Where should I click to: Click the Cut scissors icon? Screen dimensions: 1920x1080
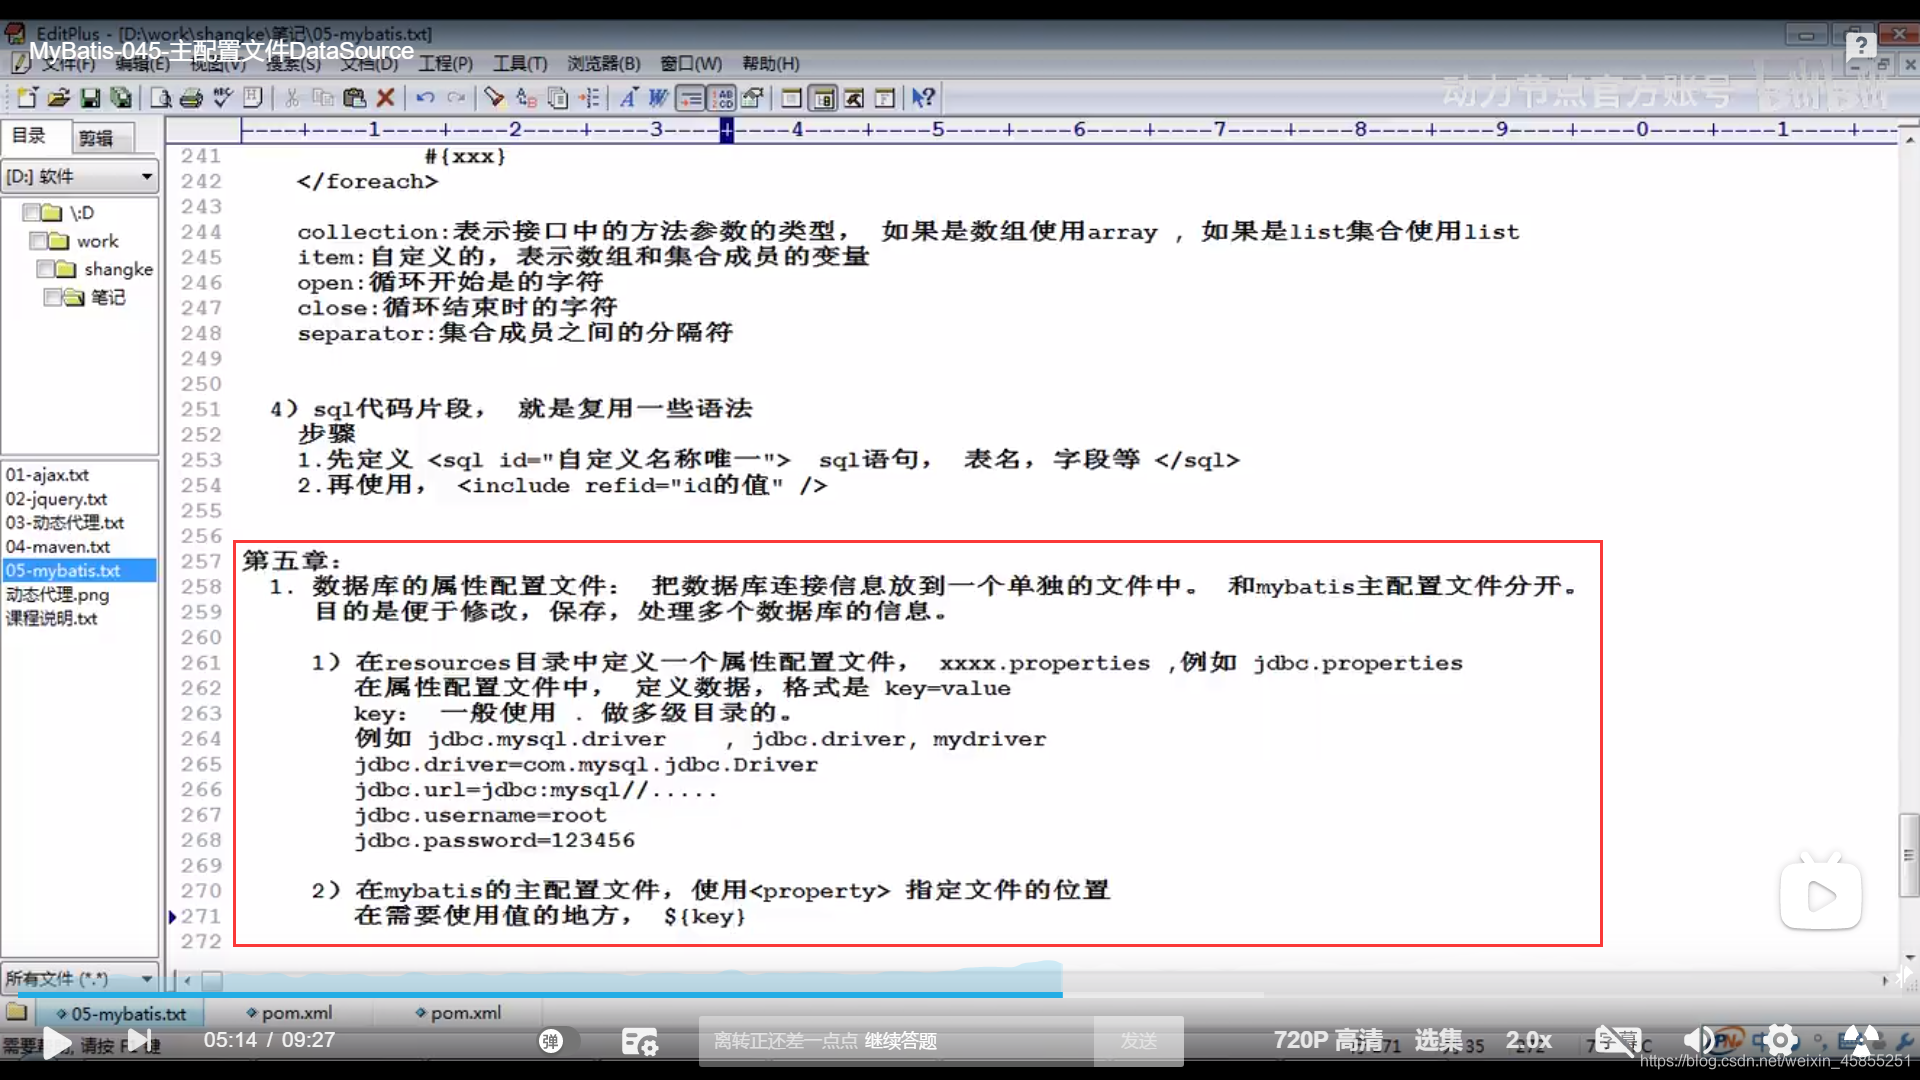[x=292, y=97]
